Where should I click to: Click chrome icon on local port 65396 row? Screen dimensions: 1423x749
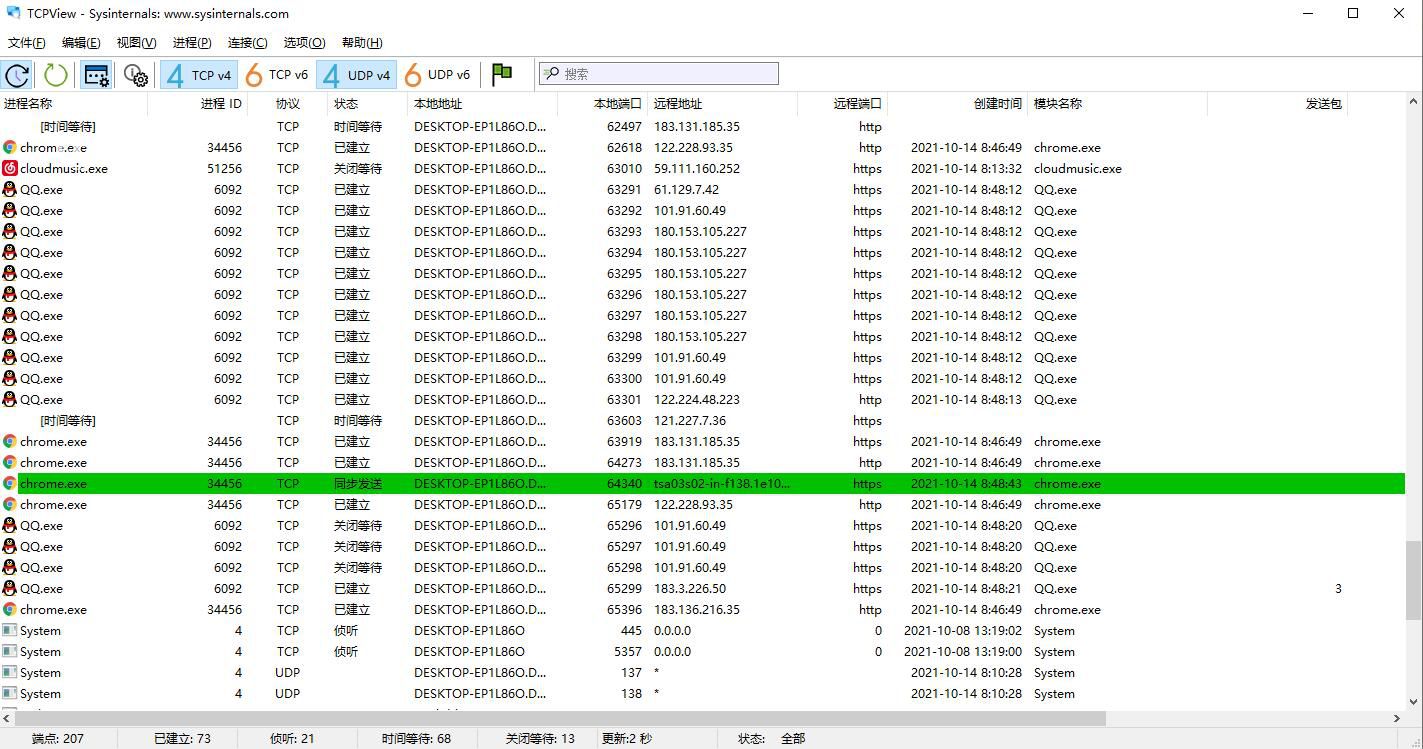[x=10, y=610]
